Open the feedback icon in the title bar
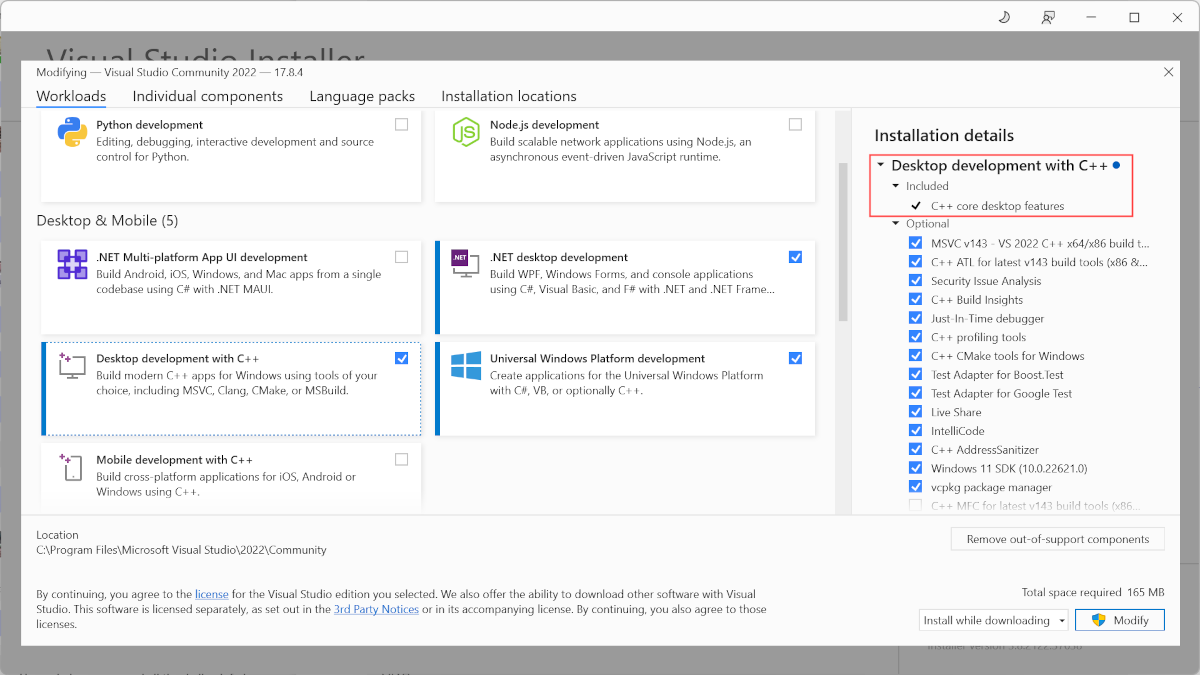The height and width of the screenshot is (675, 1200). point(1047,17)
